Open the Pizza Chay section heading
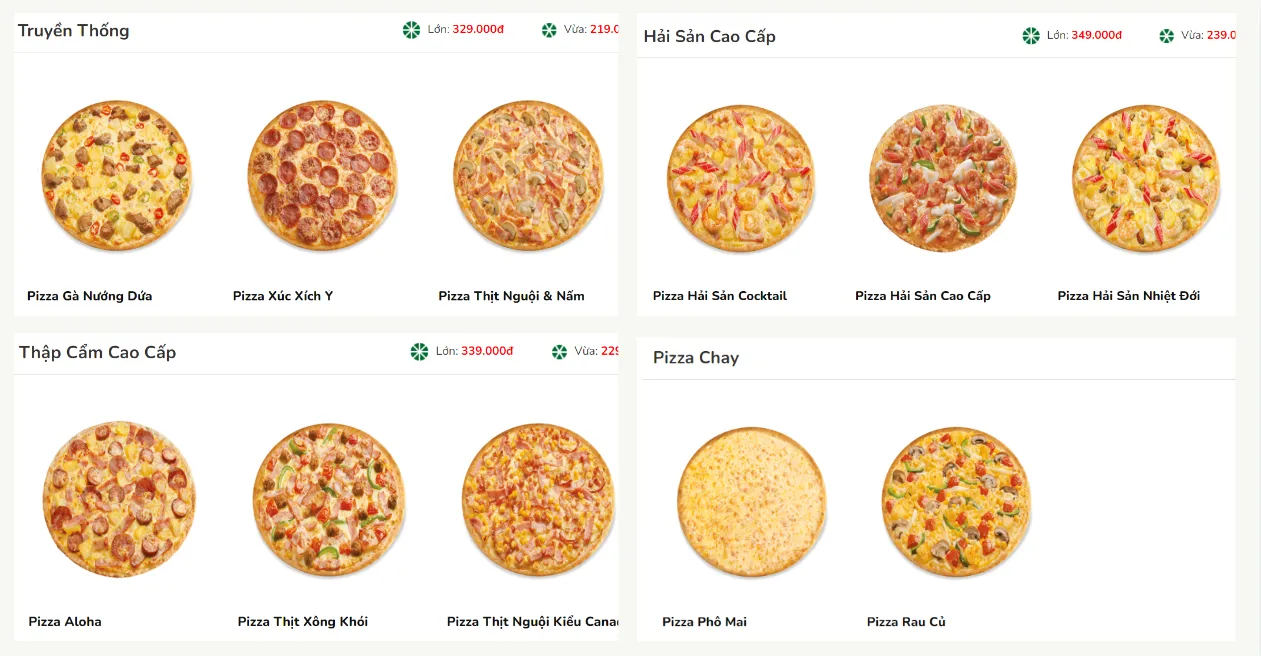 click(x=696, y=357)
